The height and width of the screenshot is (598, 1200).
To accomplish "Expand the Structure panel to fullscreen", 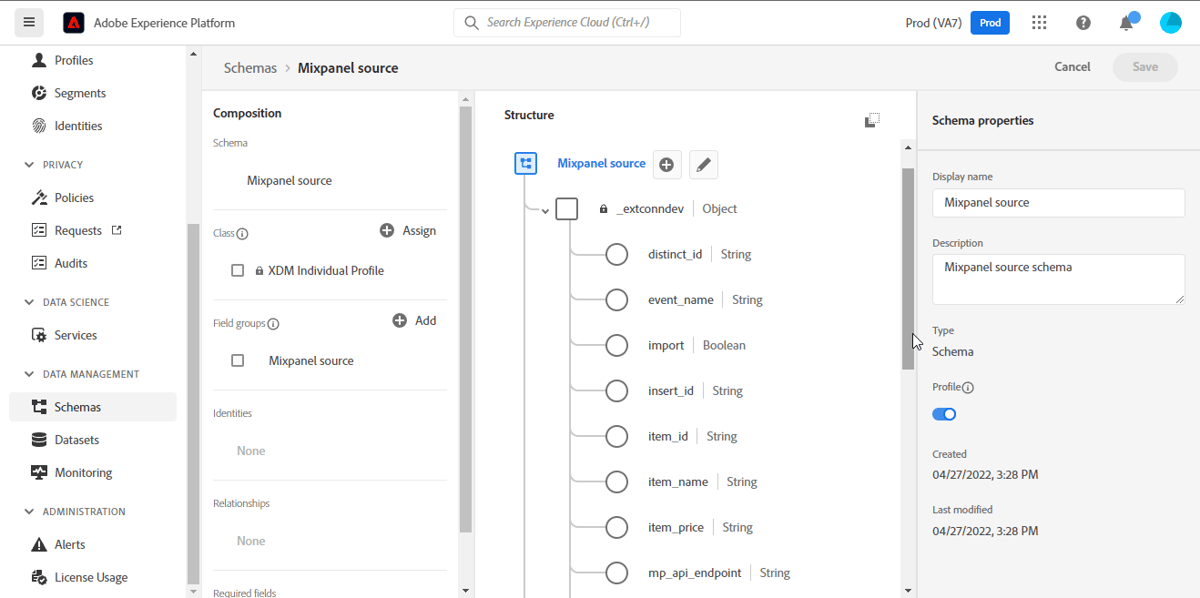I will pos(872,119).
